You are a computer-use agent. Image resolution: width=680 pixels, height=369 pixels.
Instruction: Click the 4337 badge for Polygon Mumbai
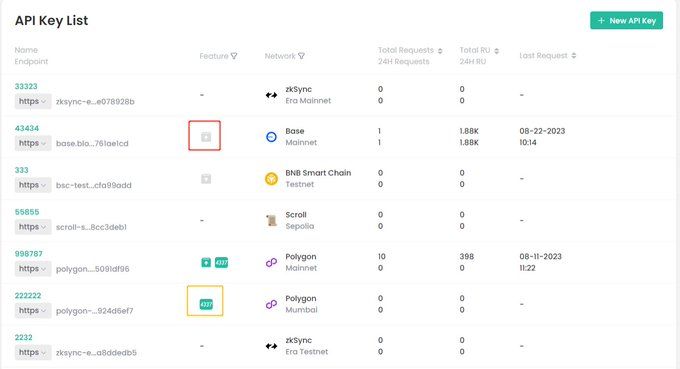206,304
